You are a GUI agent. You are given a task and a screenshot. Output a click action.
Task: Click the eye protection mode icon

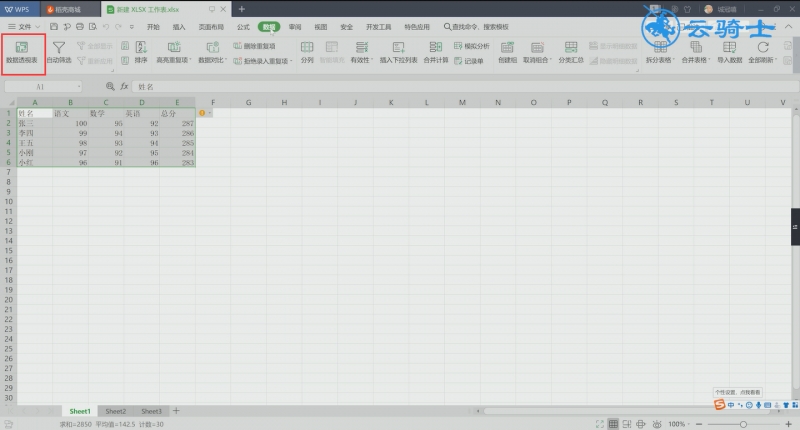click(x=657, y=424)
